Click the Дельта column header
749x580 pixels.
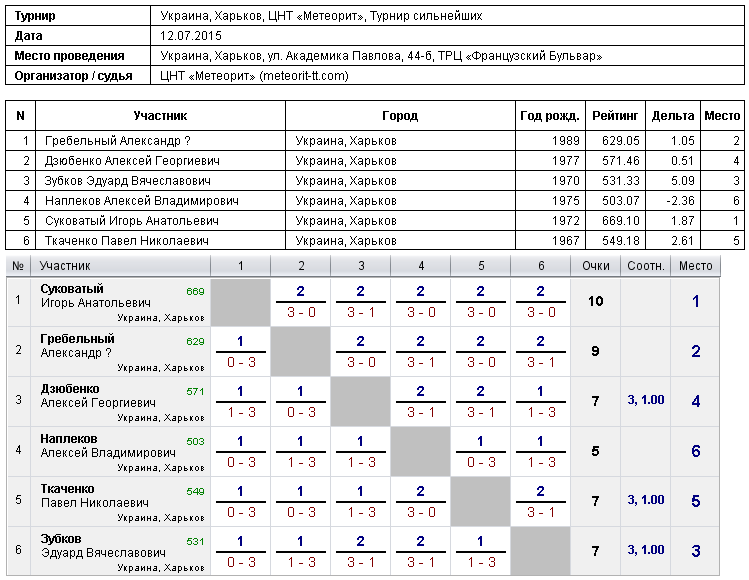[x=673, y=116]
